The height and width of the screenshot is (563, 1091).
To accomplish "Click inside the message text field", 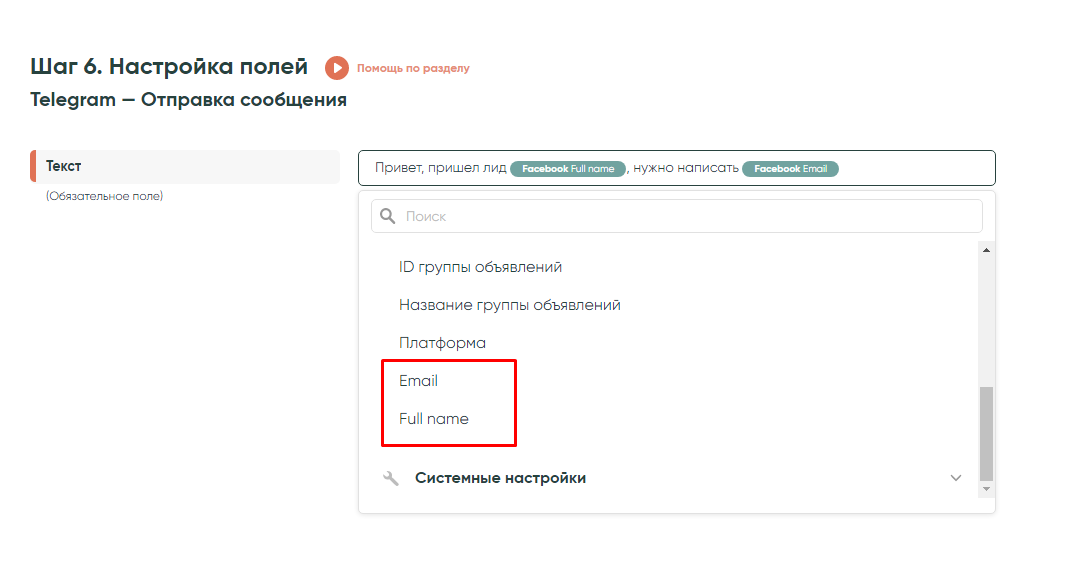I will click(915, 168).
